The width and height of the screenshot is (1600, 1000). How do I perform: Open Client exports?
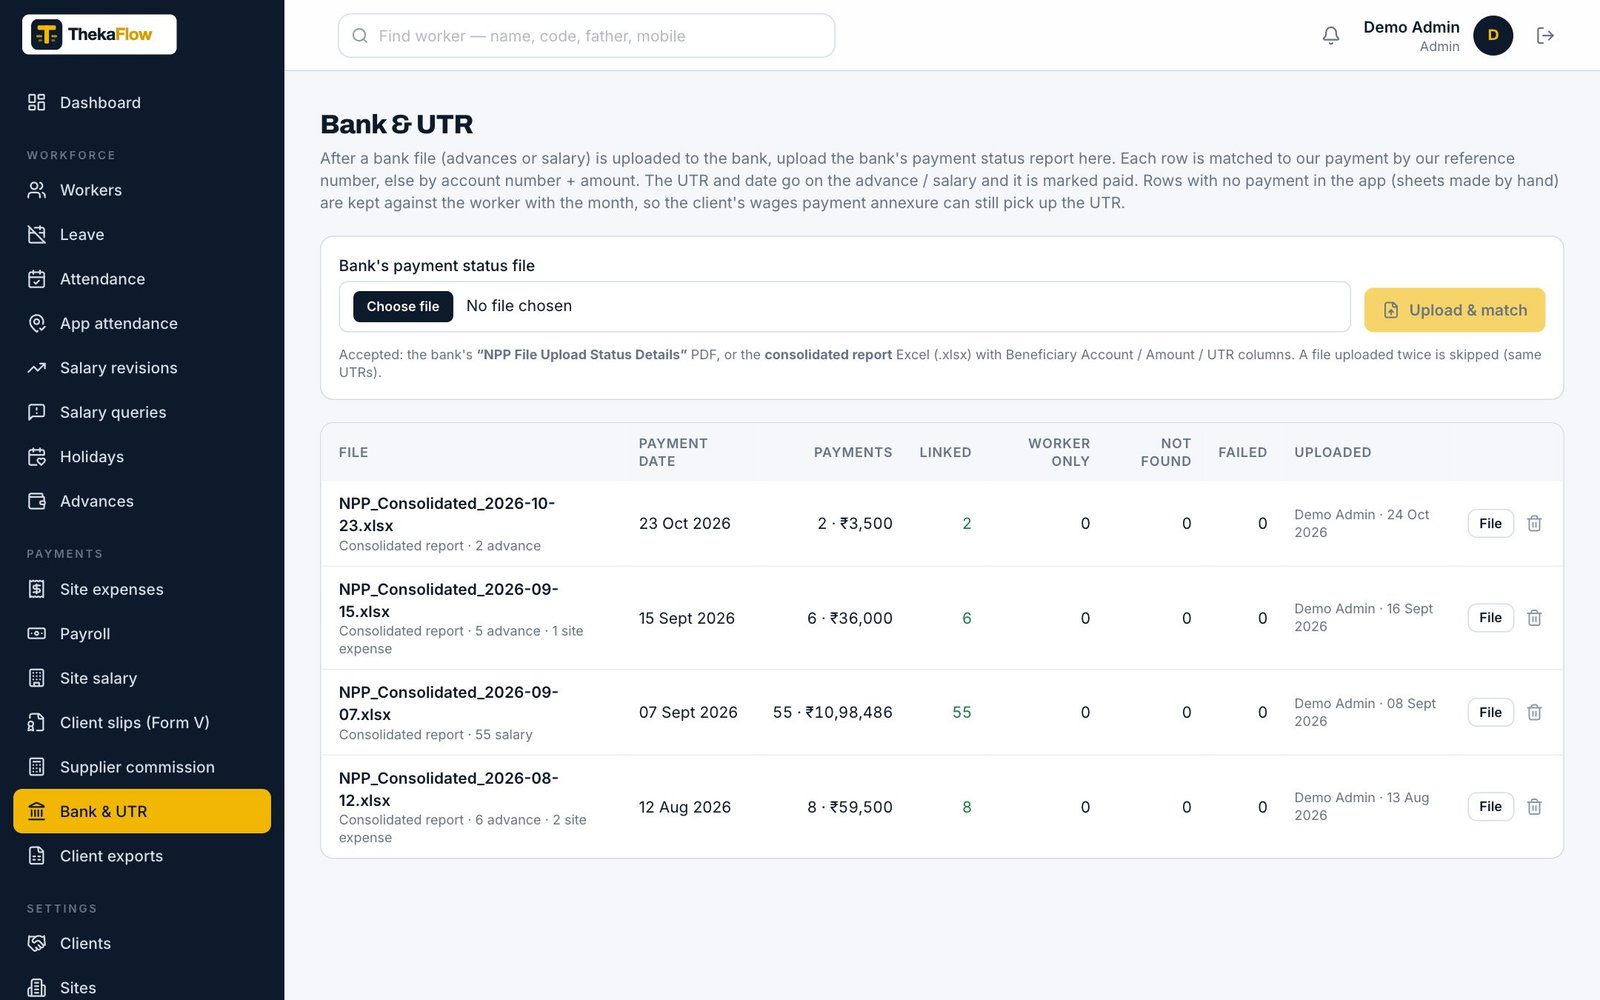click(x=142, y=856)
